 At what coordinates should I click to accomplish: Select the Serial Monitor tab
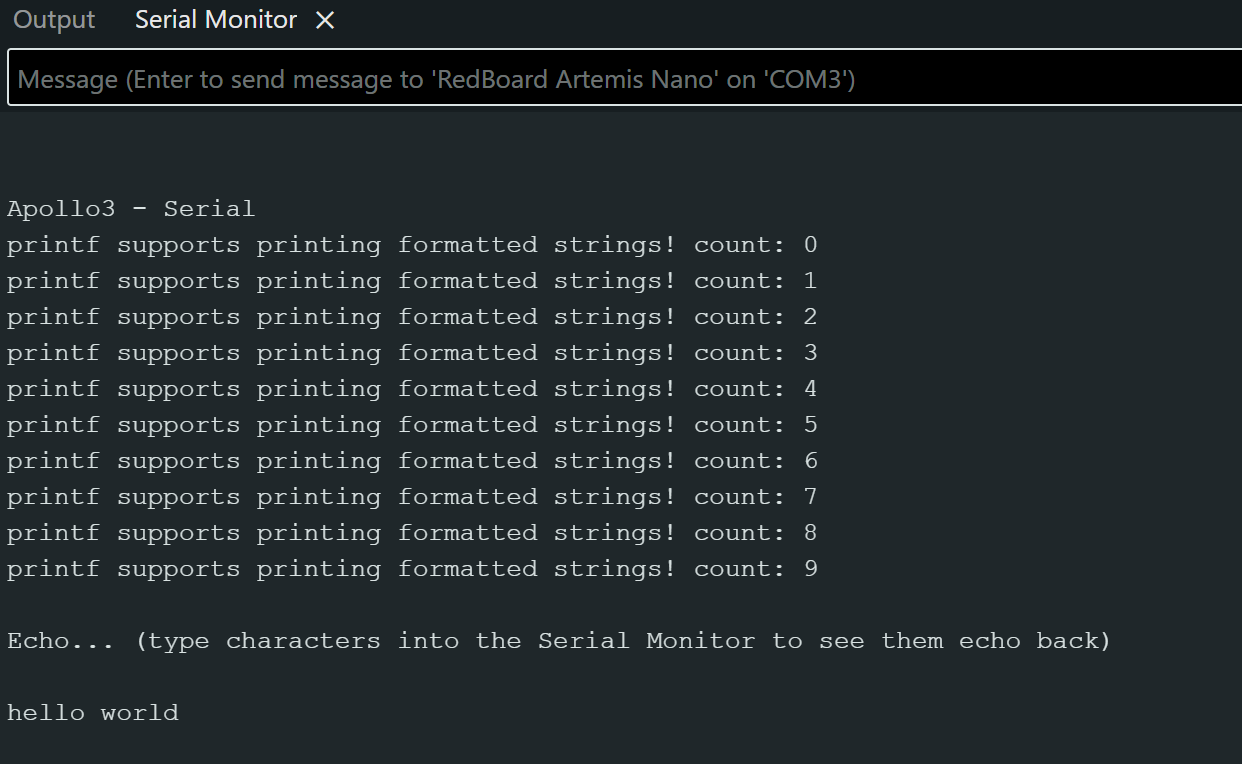[x=215, y=19]
